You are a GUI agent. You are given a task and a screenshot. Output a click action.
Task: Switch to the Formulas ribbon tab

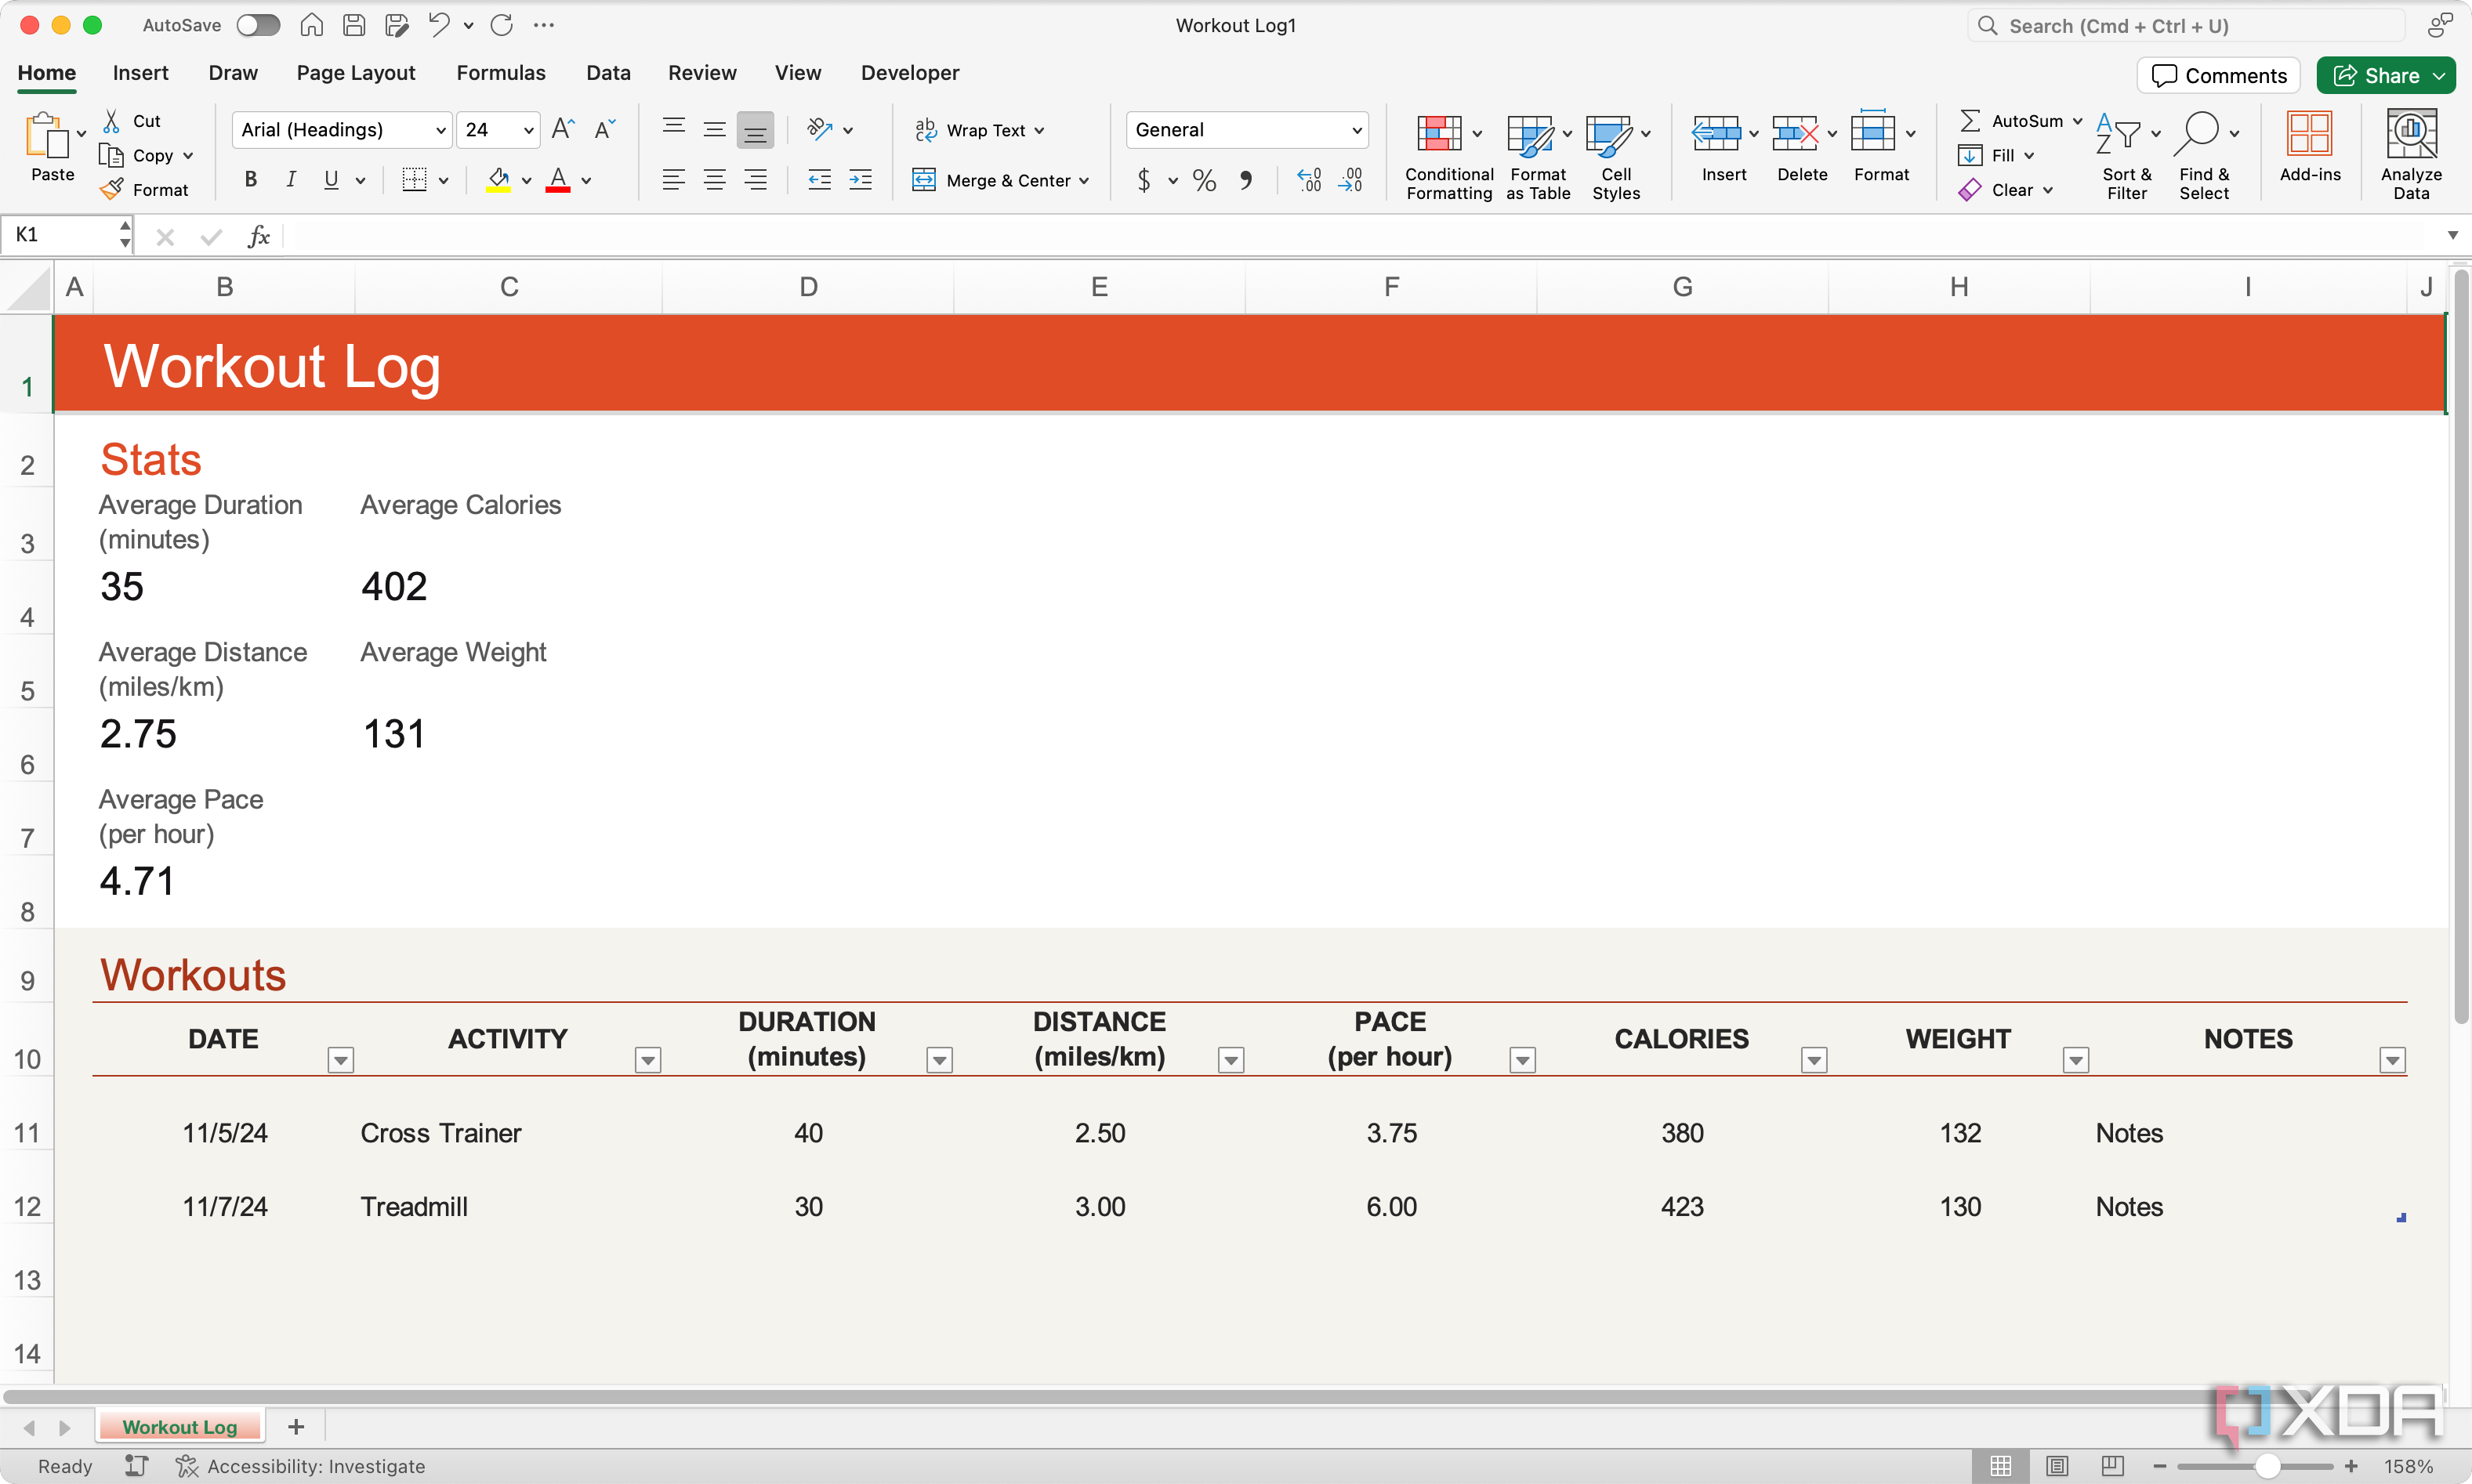502,72
